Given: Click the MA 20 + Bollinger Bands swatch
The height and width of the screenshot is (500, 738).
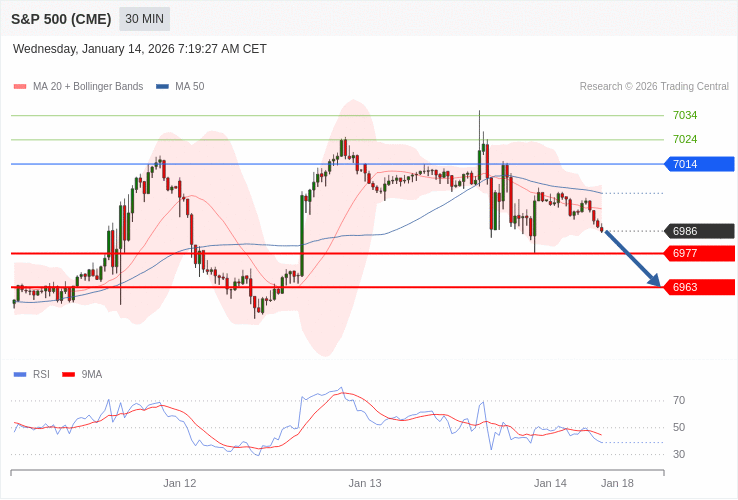Looking at the screenshot, I should 20,87.
